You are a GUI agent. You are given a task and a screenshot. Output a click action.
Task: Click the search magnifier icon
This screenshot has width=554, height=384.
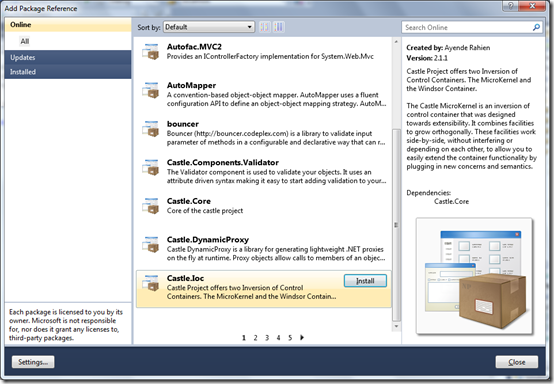[536, 27]
